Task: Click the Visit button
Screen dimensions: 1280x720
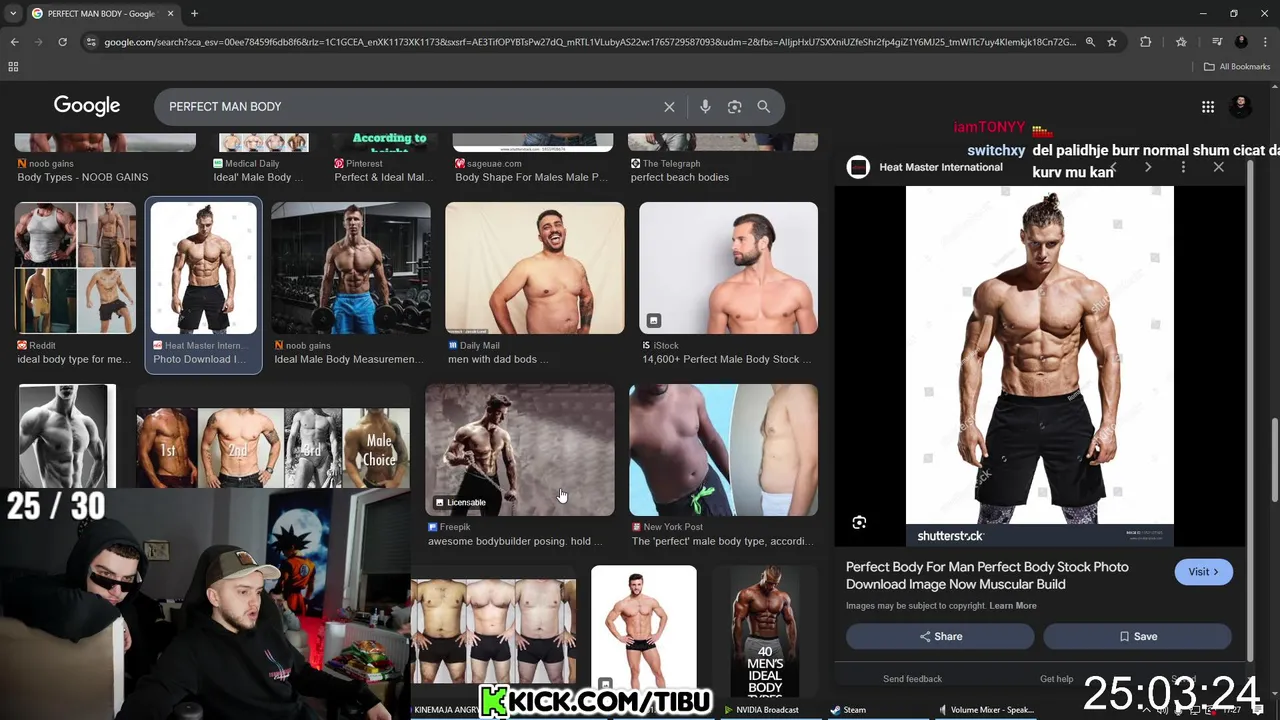Action: point(1203,572)
